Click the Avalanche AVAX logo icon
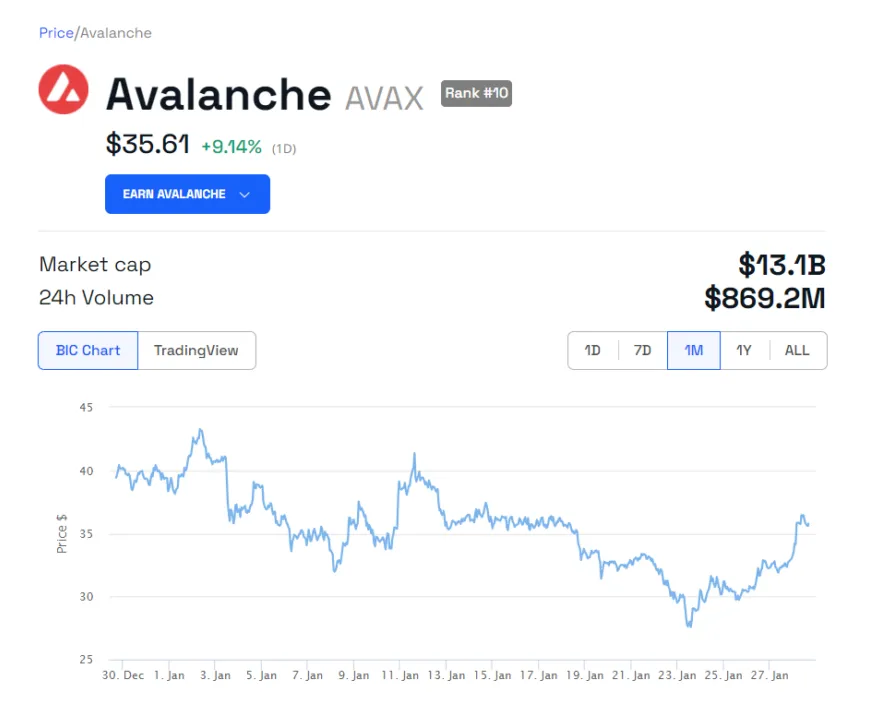870x702 pixels. click(63, 90)
